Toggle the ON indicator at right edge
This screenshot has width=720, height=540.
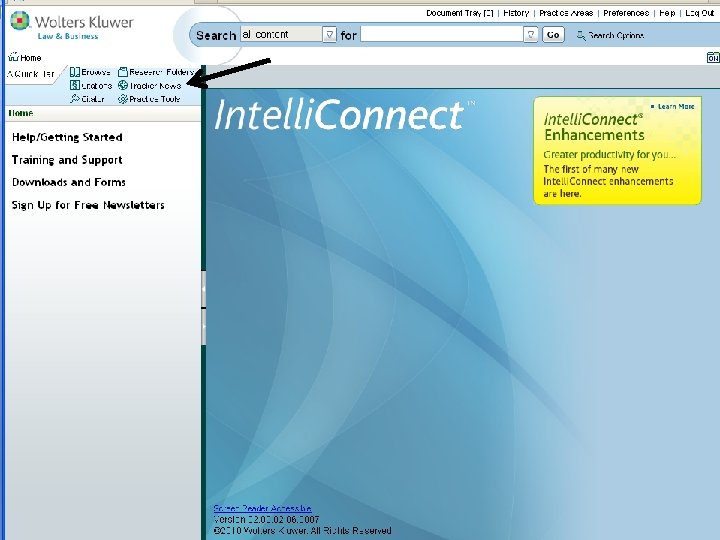pos(713,58)
